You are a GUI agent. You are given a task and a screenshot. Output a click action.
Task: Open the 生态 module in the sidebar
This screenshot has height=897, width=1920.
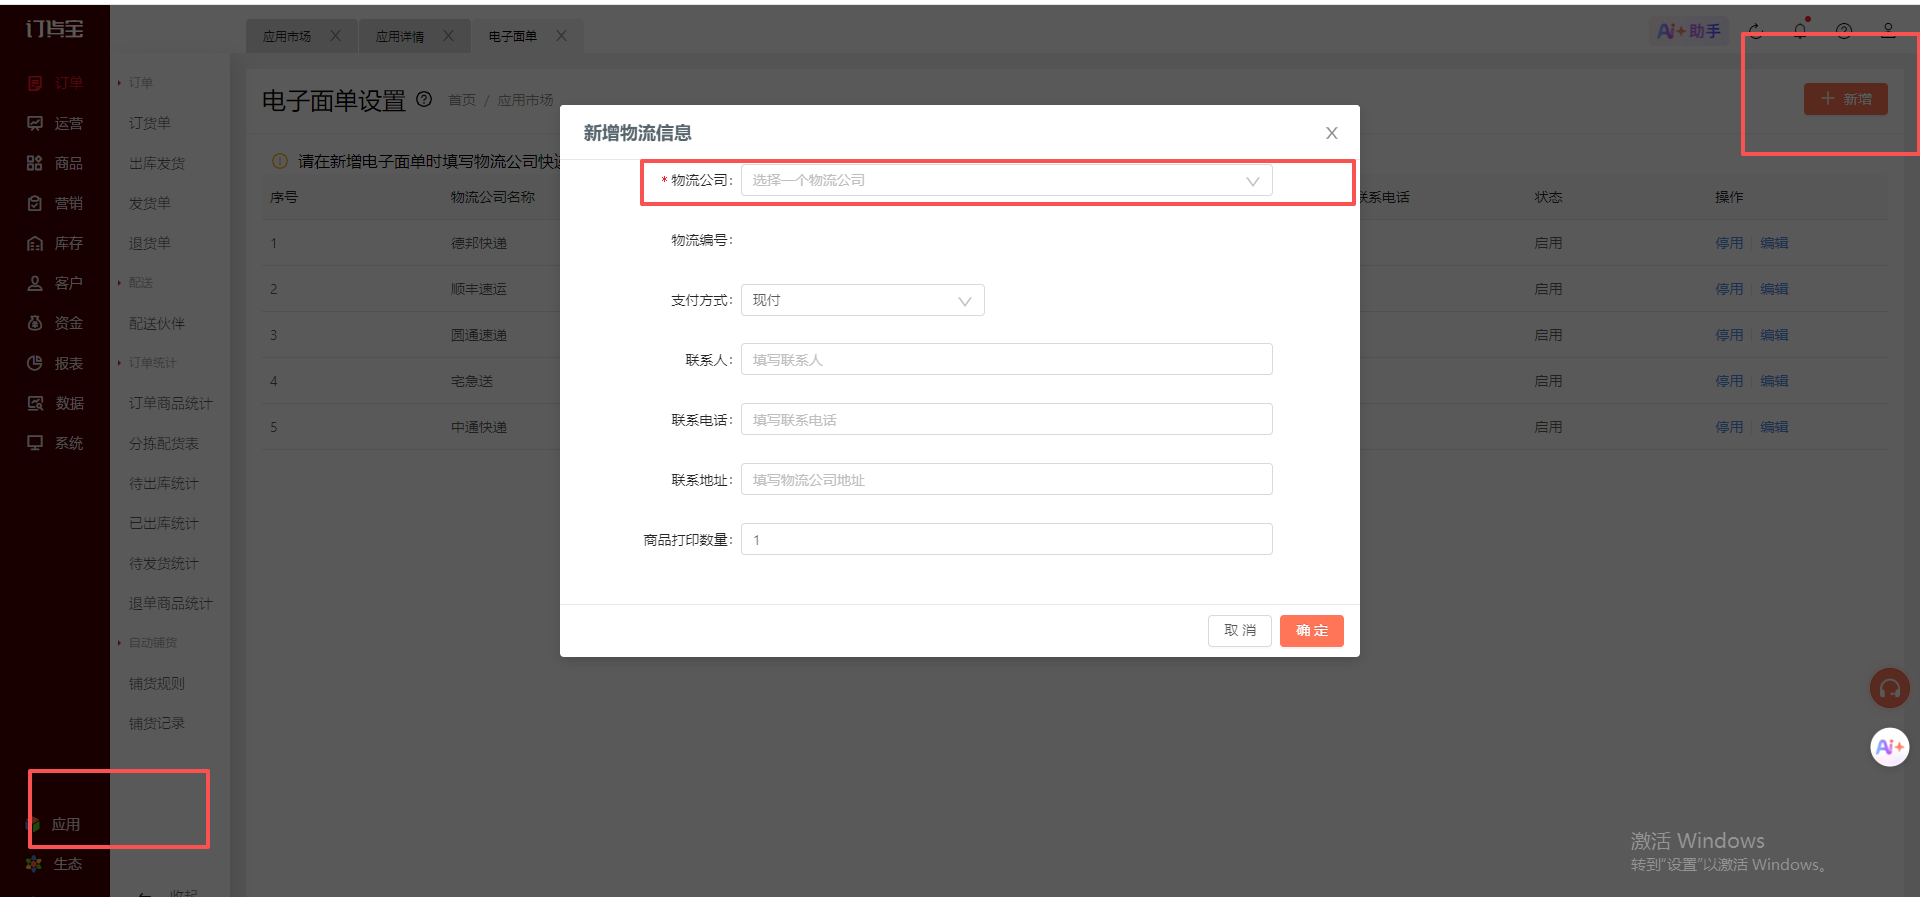[x=55, y=864]
